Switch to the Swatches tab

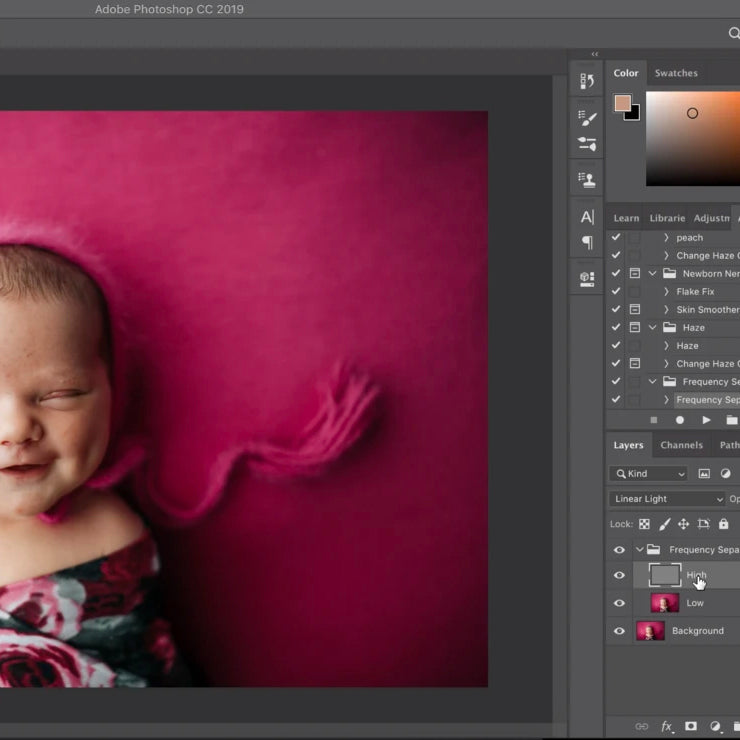pos(676,73)
